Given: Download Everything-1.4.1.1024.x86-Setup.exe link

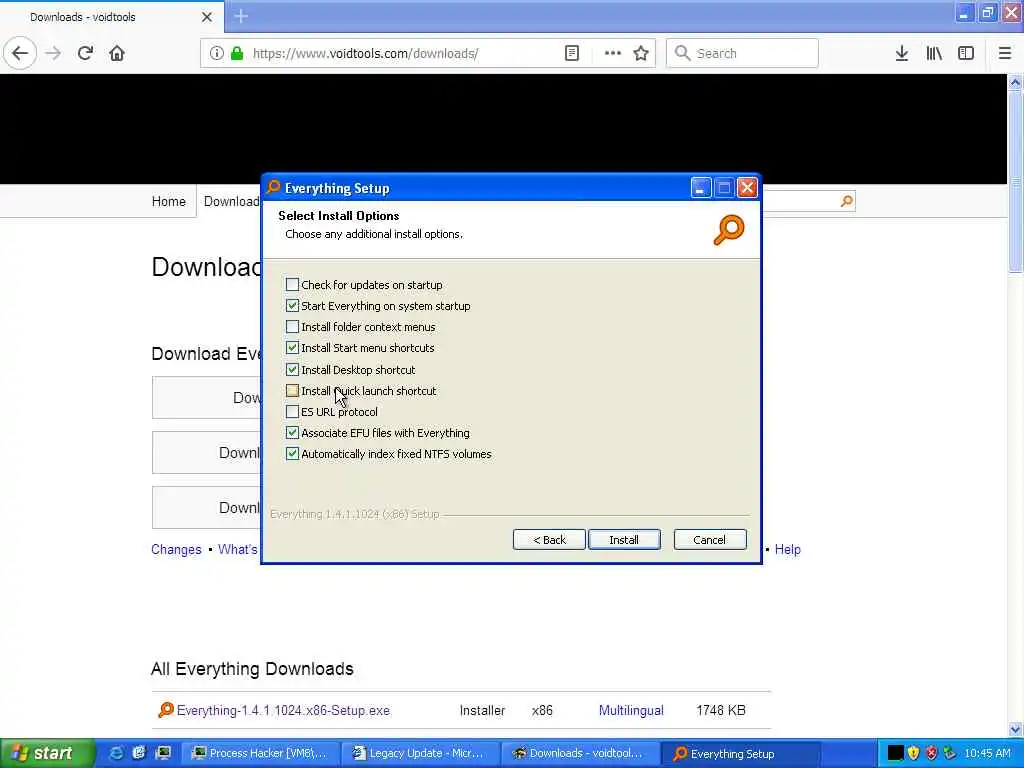Looking at the screenshot, I should tap(283, 711).
